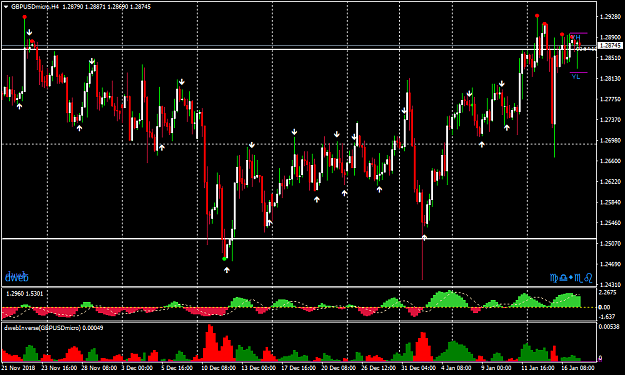
Task: Click the 16 Jan 08:00 time label
Action: tap(578, 367)
